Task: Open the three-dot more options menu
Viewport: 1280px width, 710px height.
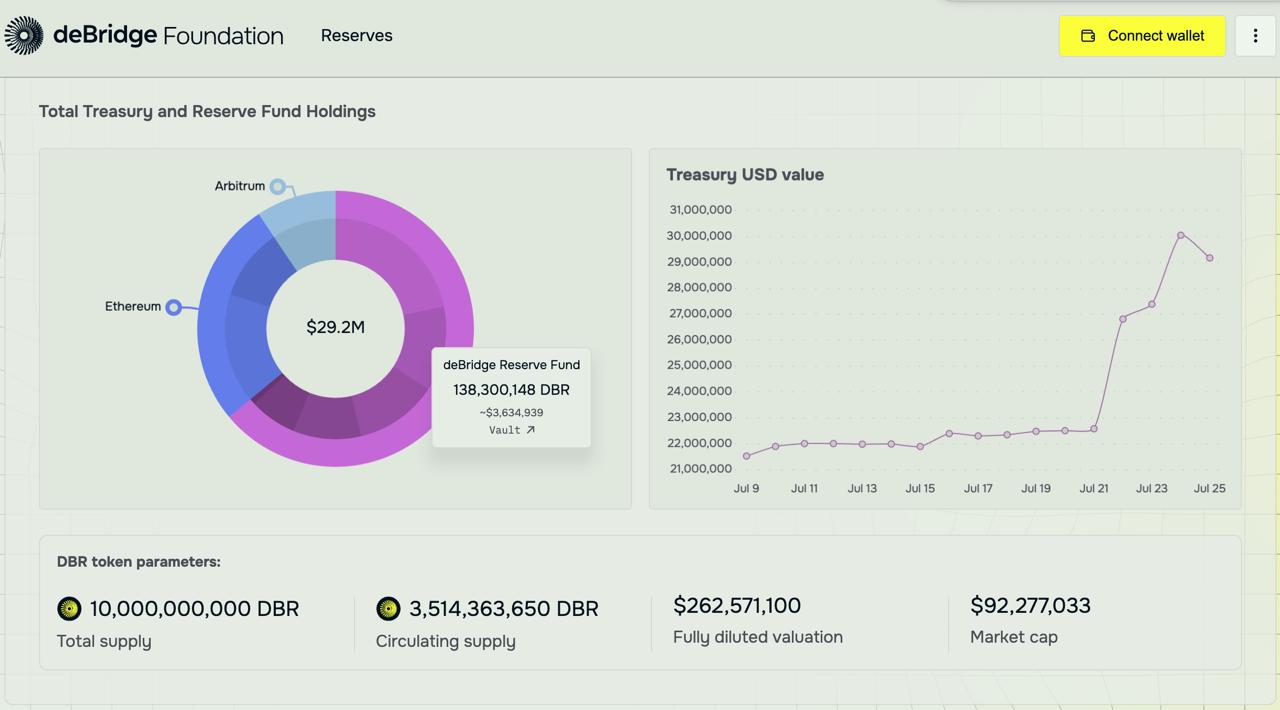Action: [x=1255, y=36]
